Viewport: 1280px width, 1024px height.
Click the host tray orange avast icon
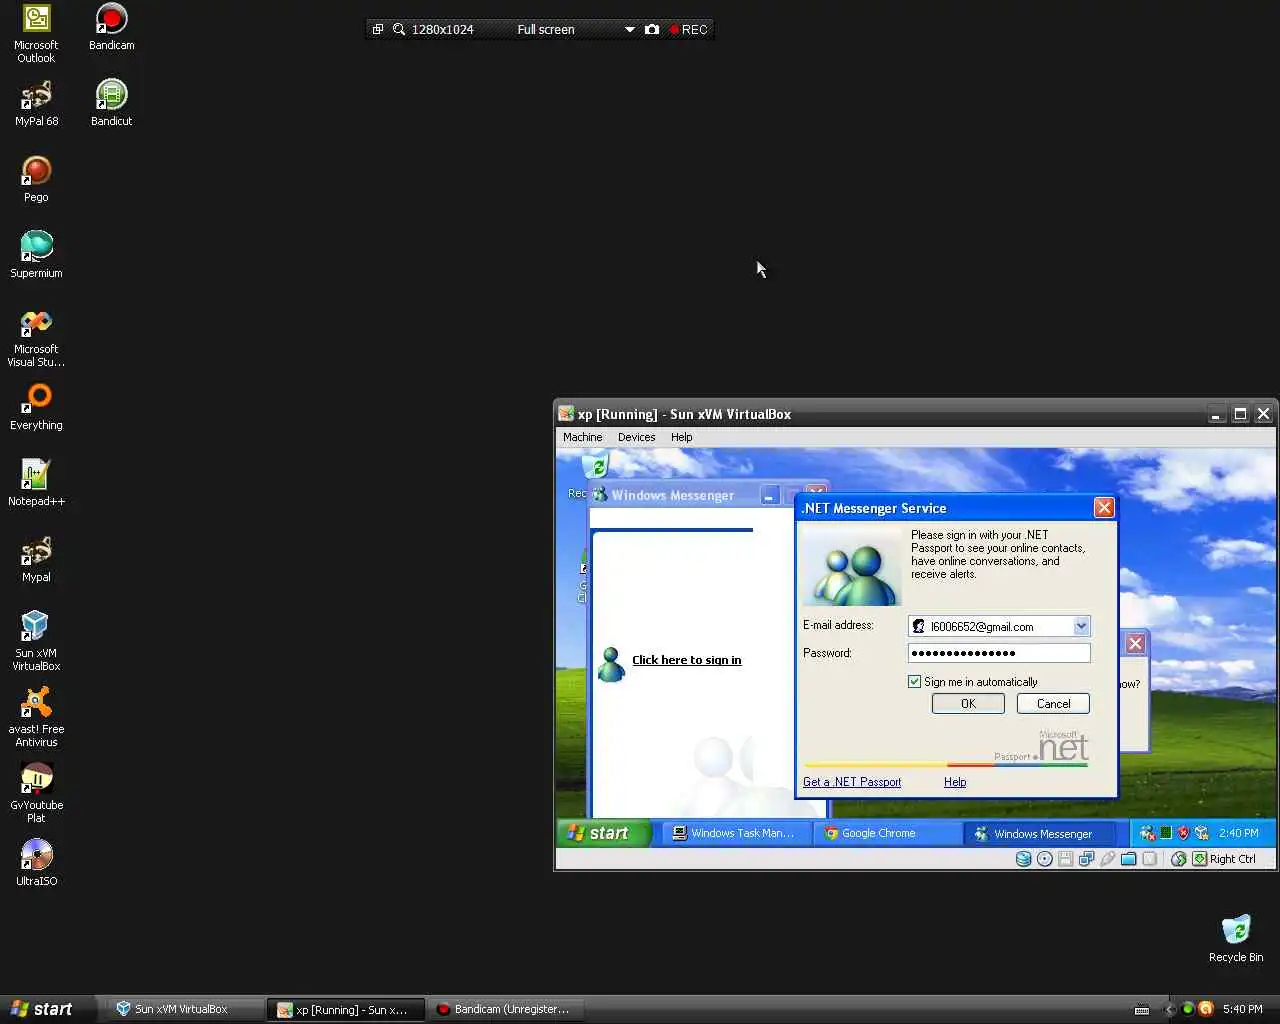pos(1206,1009)
